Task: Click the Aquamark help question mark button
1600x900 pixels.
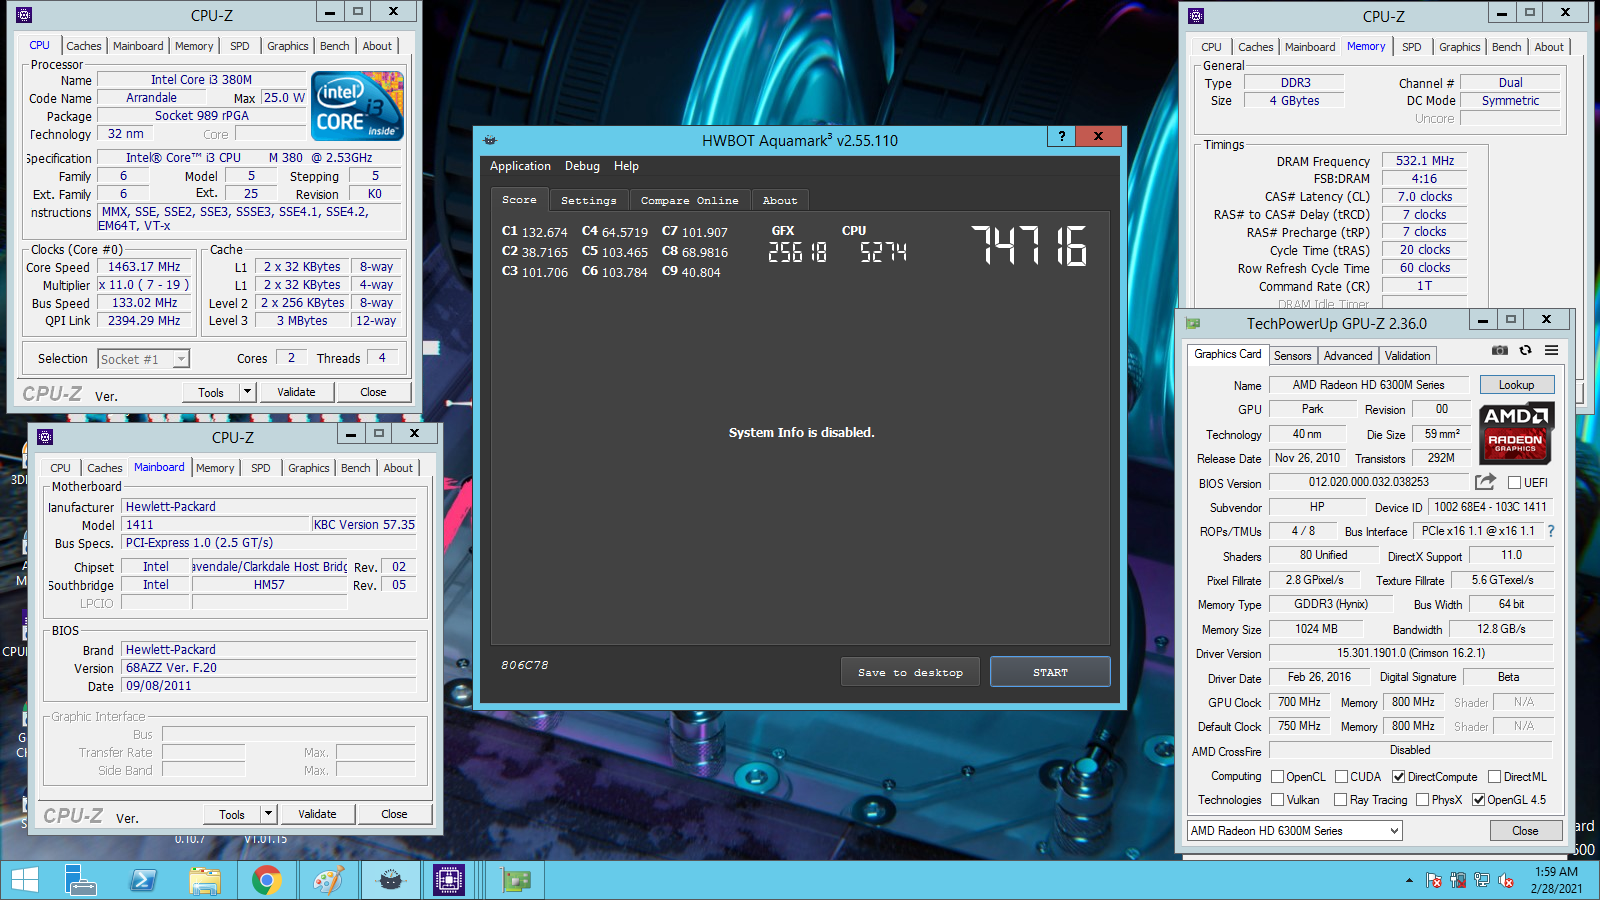Action: coord(1061,137)
